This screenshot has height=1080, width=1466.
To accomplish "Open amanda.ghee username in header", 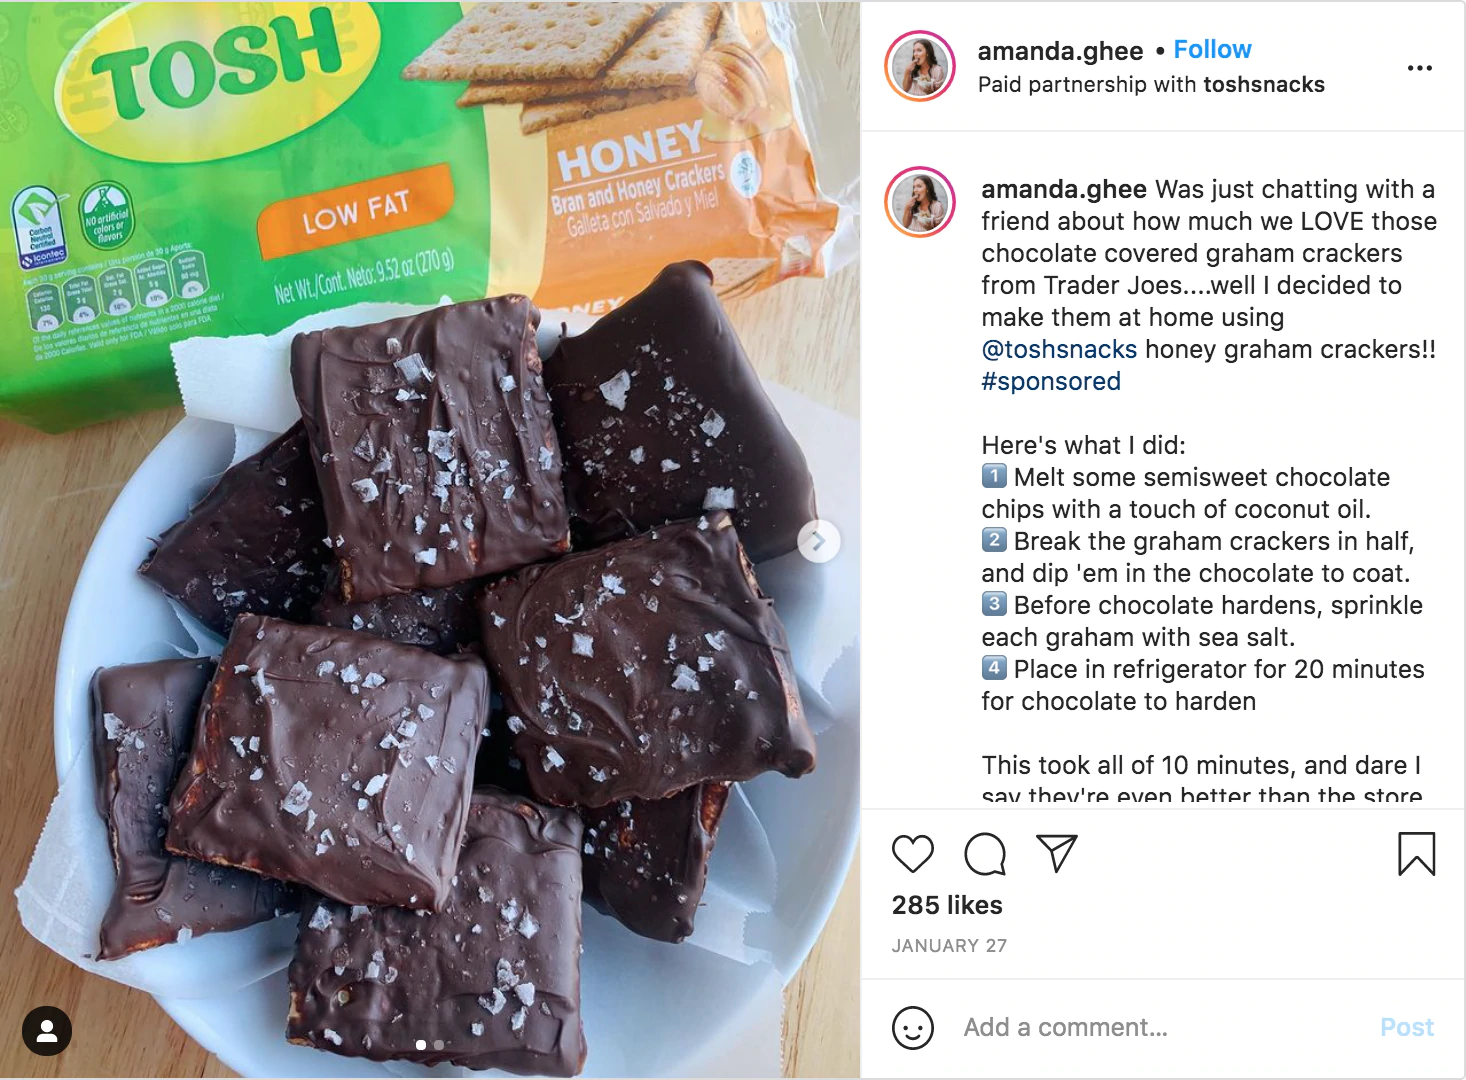I will tap(1060, 51).
